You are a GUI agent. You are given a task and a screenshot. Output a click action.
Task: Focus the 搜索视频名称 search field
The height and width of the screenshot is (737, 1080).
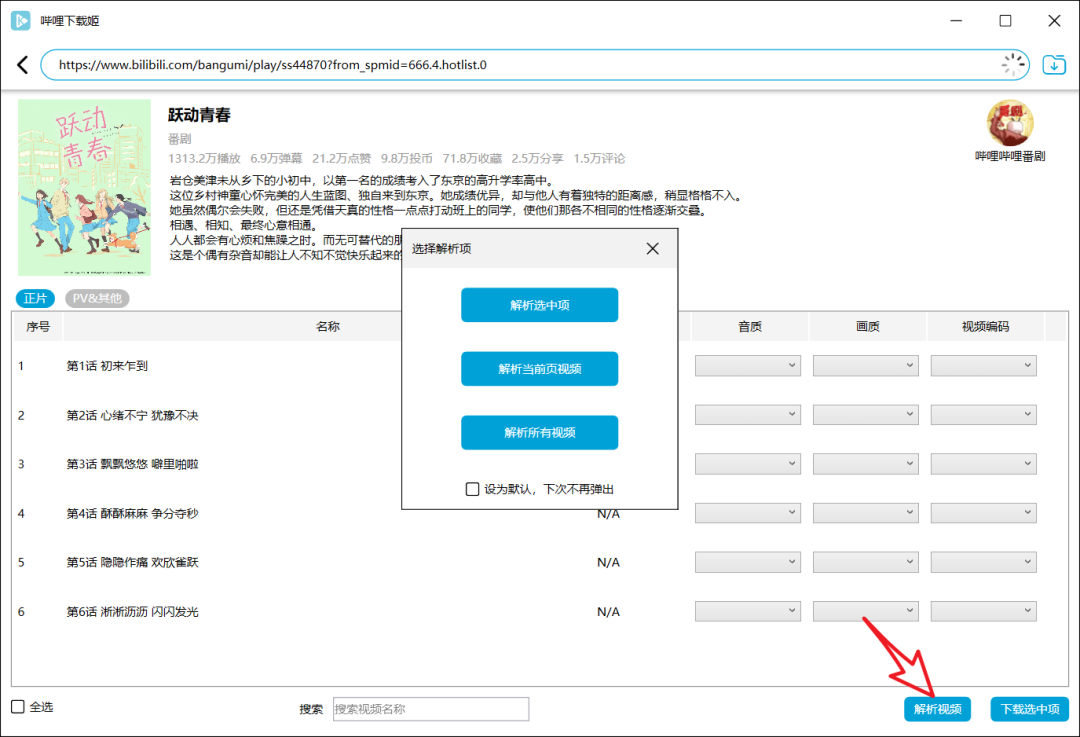430,709
